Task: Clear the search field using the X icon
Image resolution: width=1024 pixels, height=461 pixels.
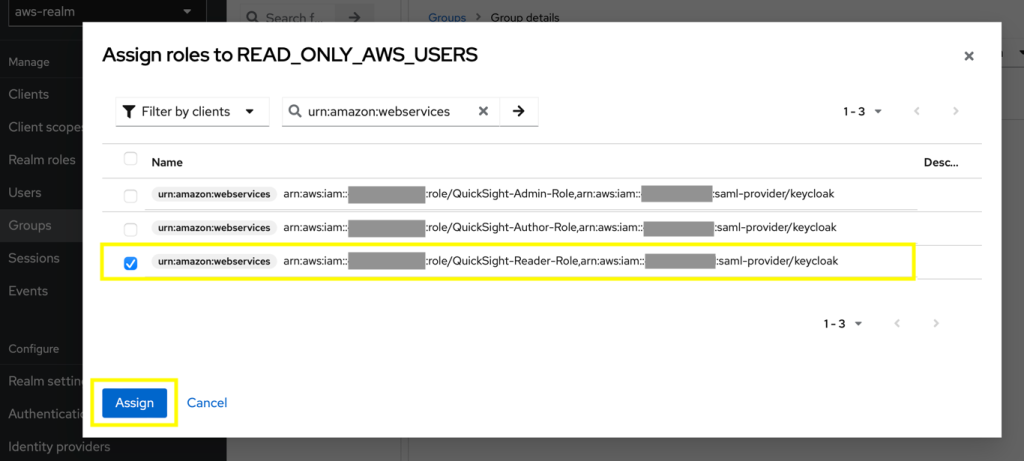Action: 483,111
